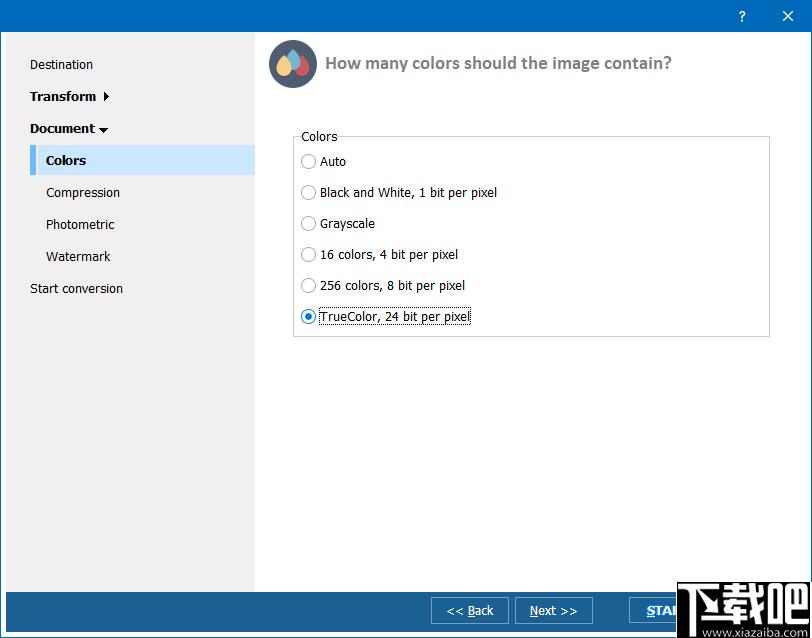812x638 pixels.
Task: Open the Watermark settings page
Action: pyautogui.click(x=78, y=256)
